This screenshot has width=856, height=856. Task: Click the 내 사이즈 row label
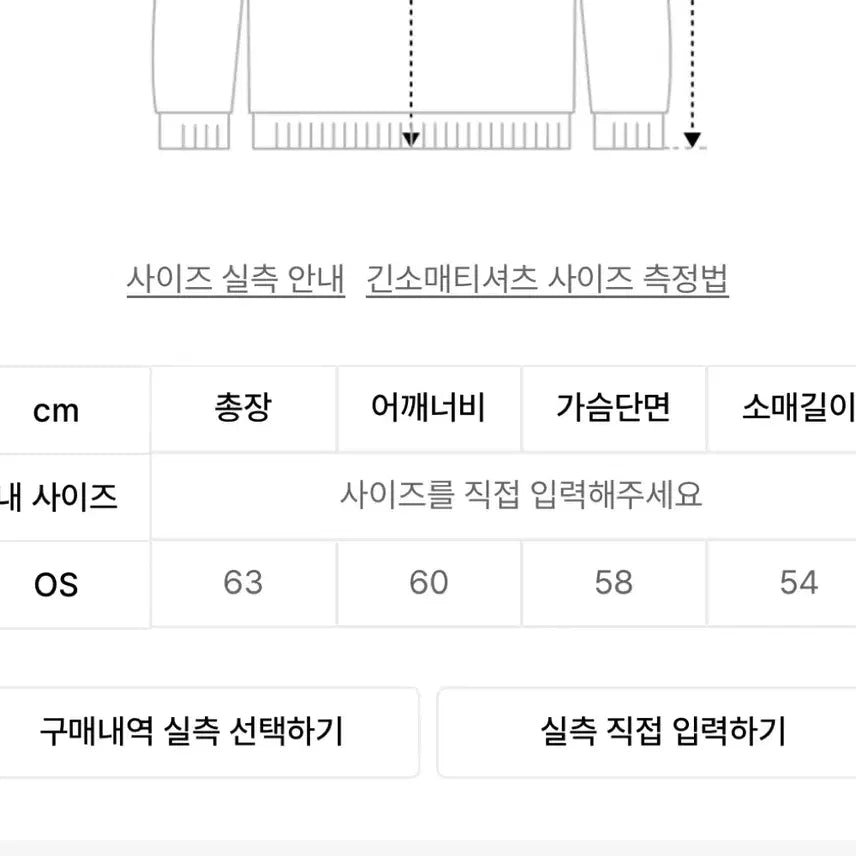pos(60,496)
